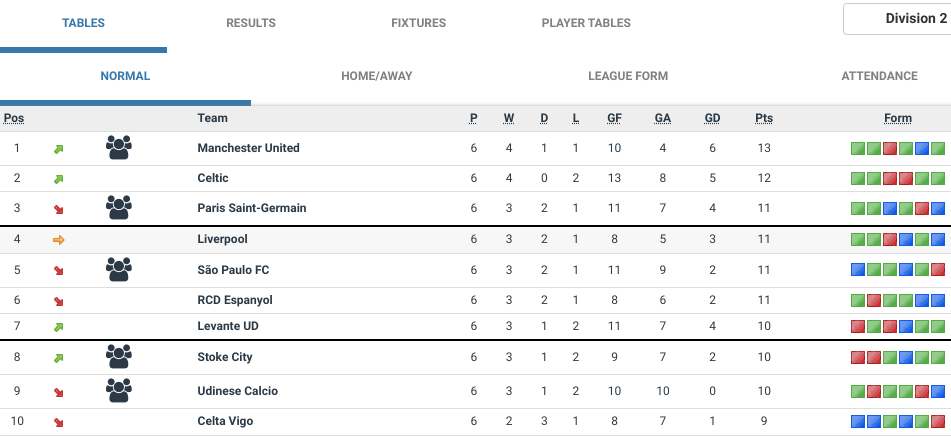Select the Home/Away table view
The width and height of the screenshot is (951, 437).
[x=376, y=76]
